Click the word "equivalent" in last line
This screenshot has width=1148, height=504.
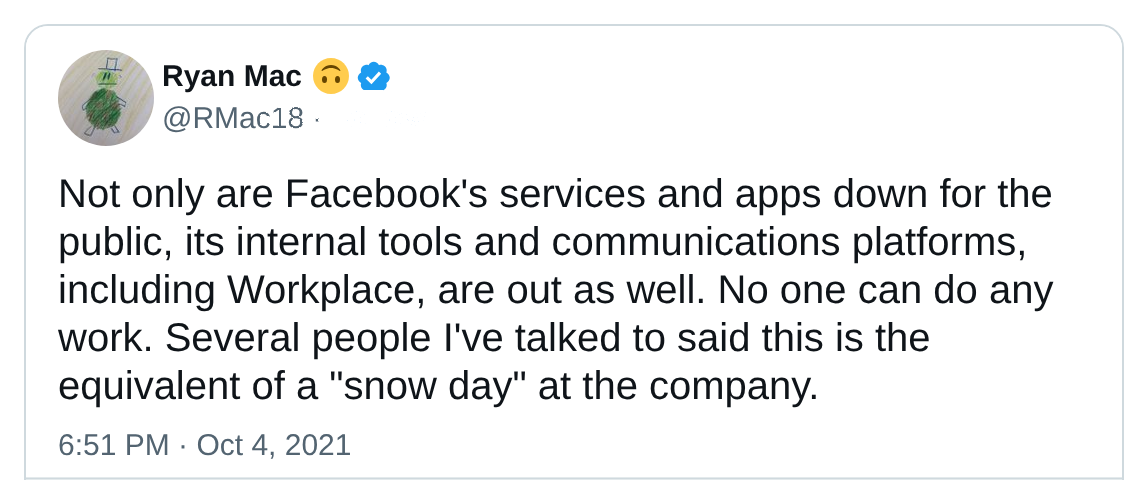click(x=151, y=387)
